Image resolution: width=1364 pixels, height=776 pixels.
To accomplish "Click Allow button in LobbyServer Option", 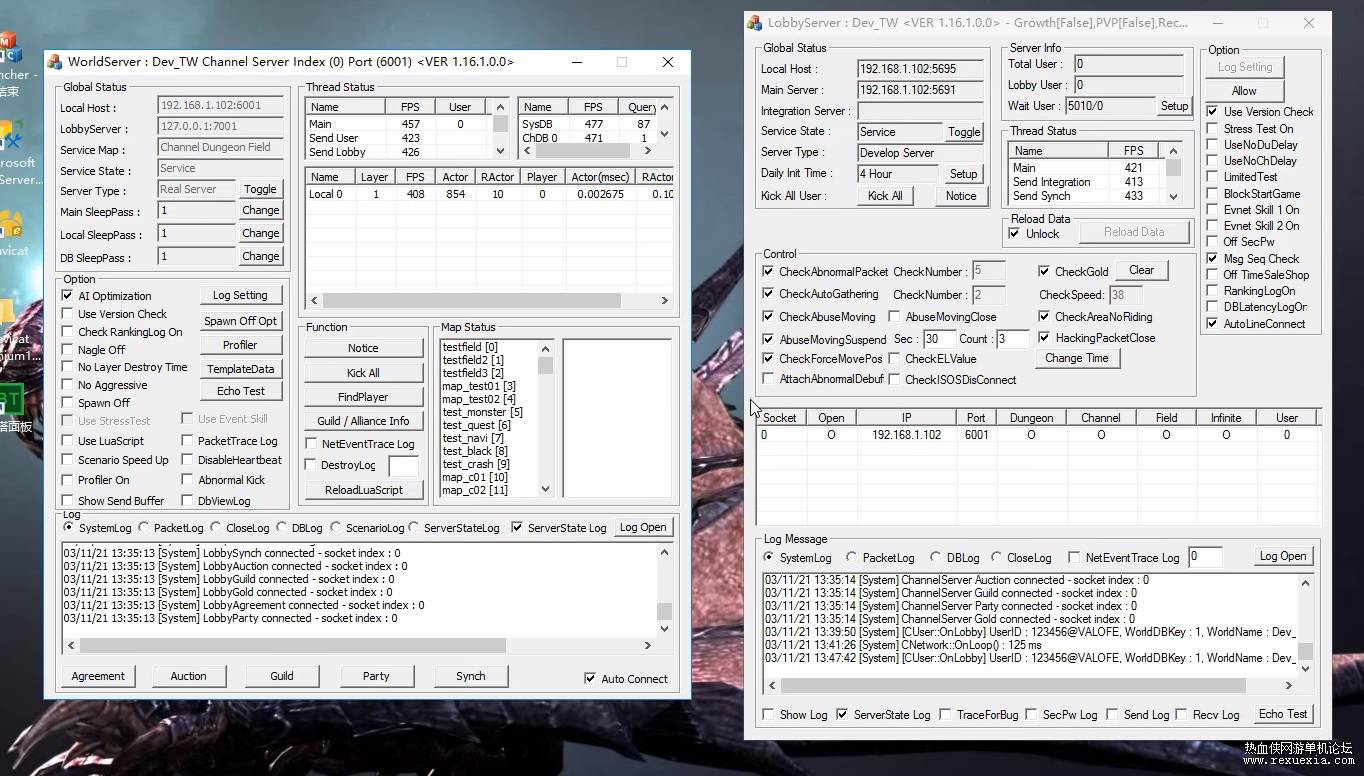I will point(1244,91).
